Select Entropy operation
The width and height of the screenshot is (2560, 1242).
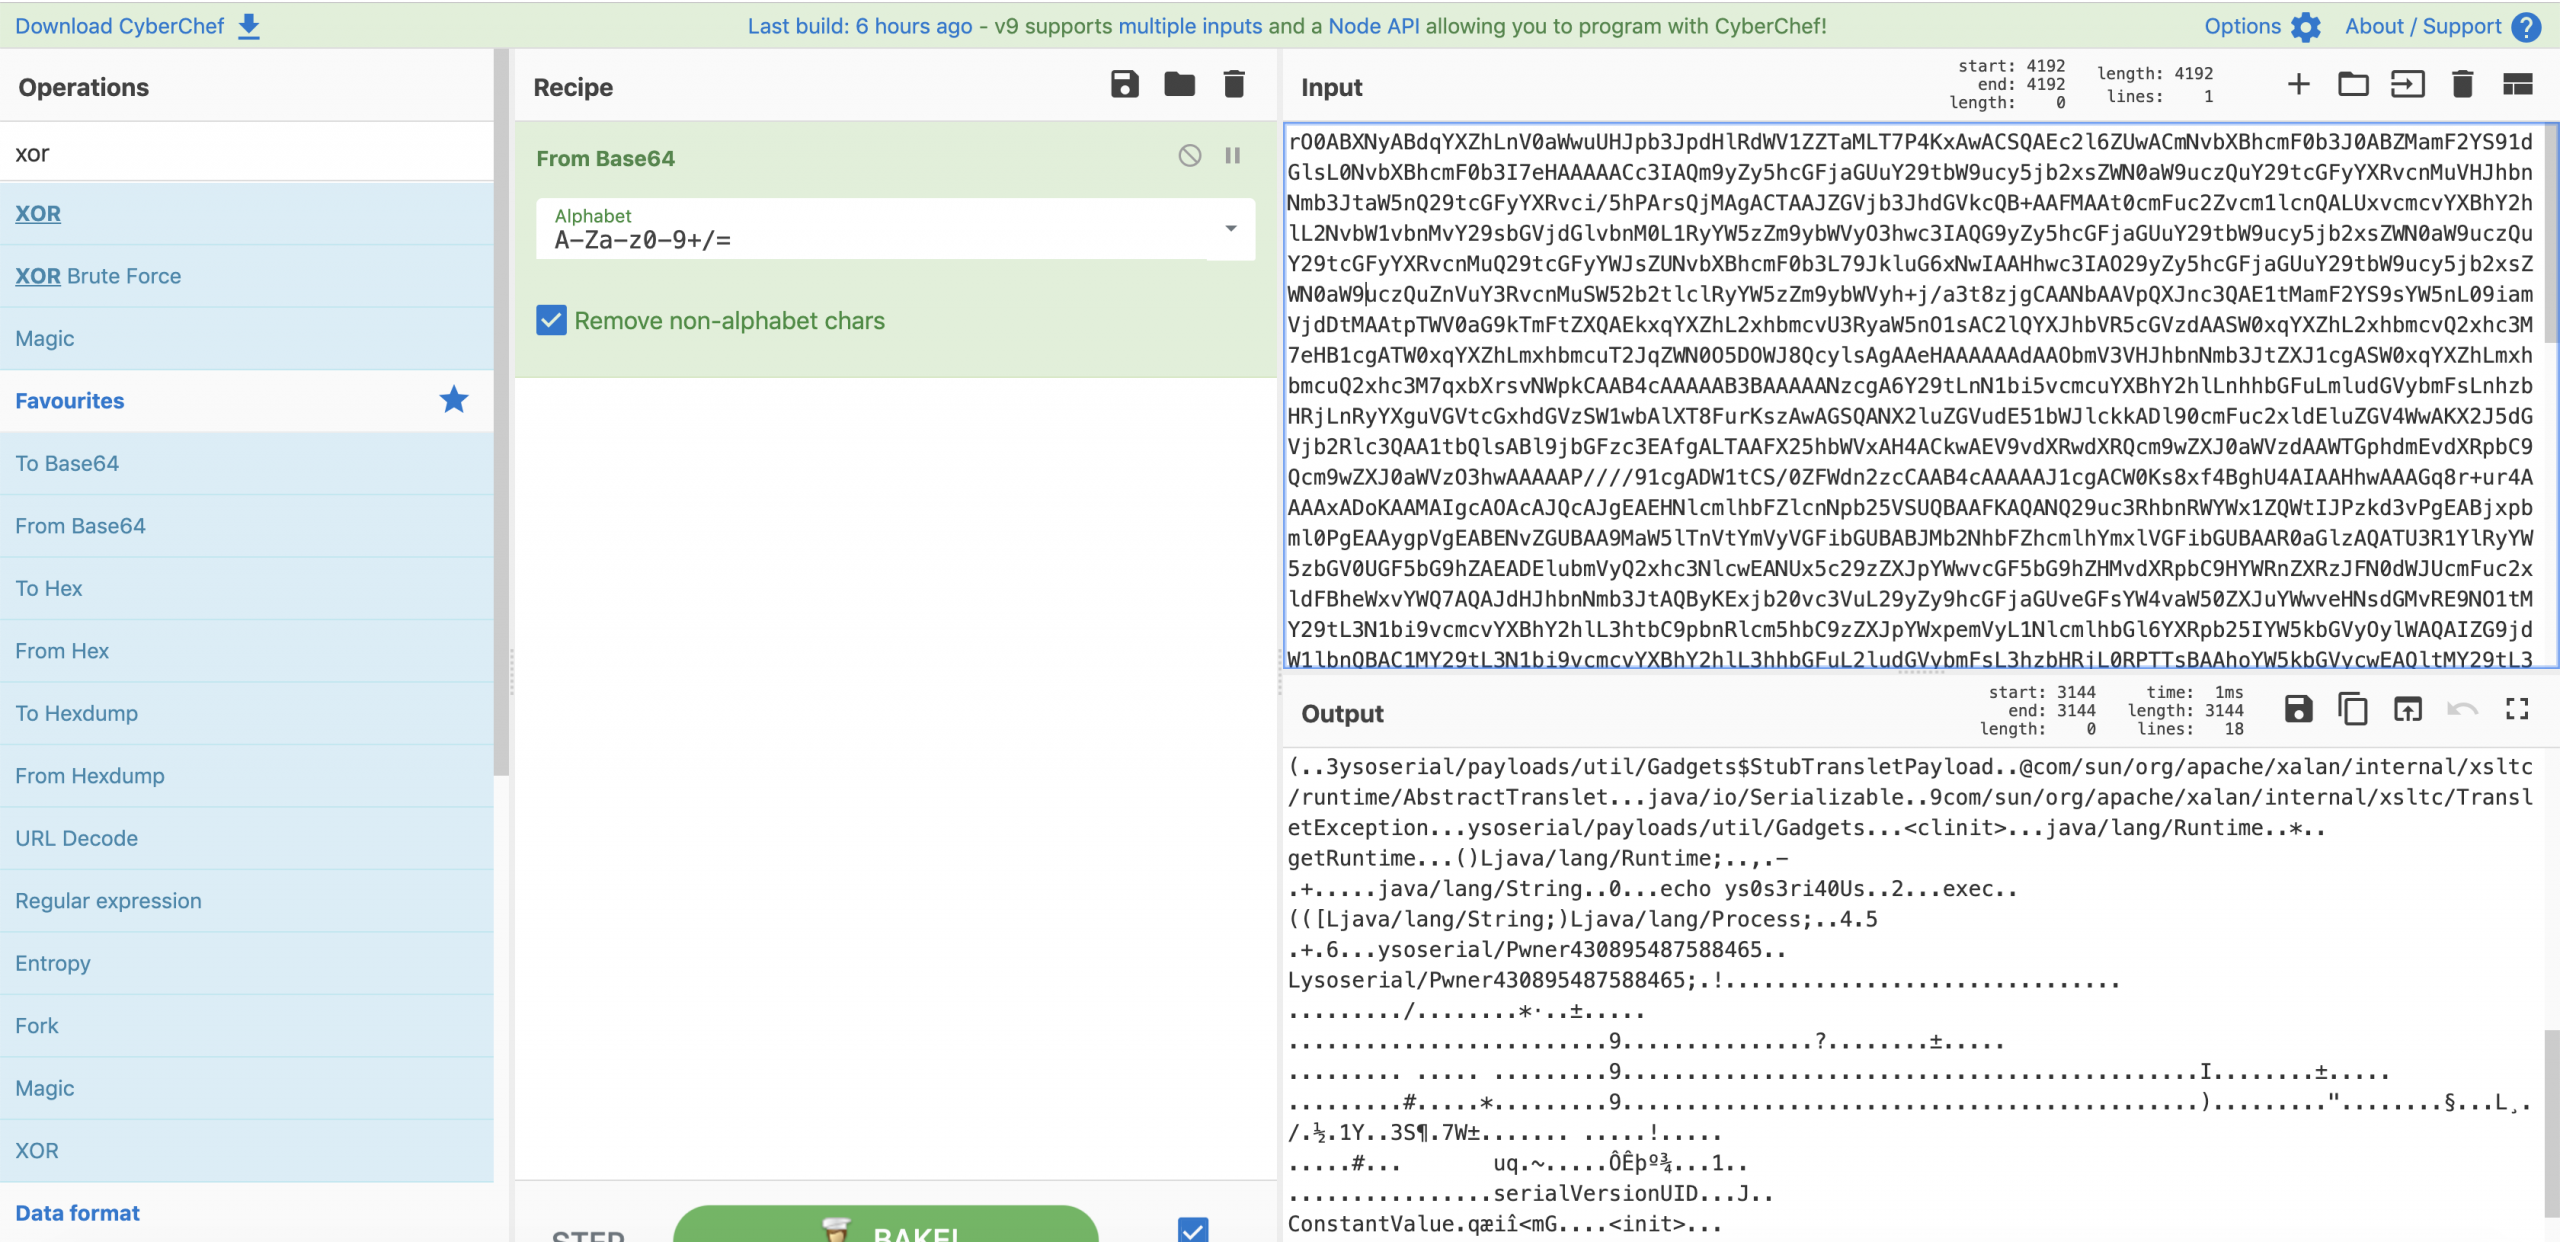(x=247, y=964)
